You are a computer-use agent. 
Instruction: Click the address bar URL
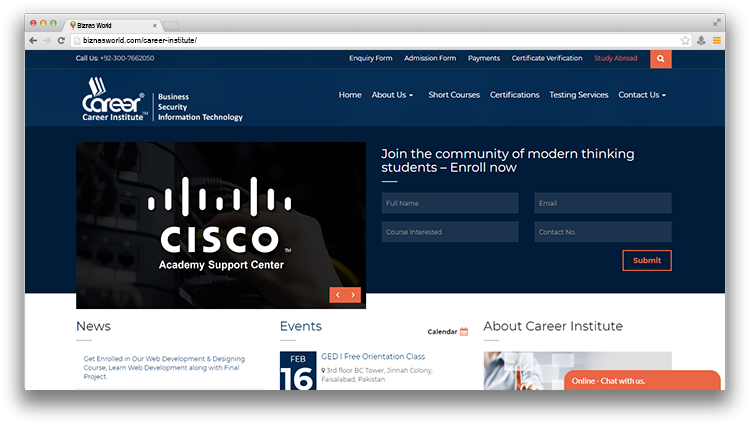(x=140, y=41)
